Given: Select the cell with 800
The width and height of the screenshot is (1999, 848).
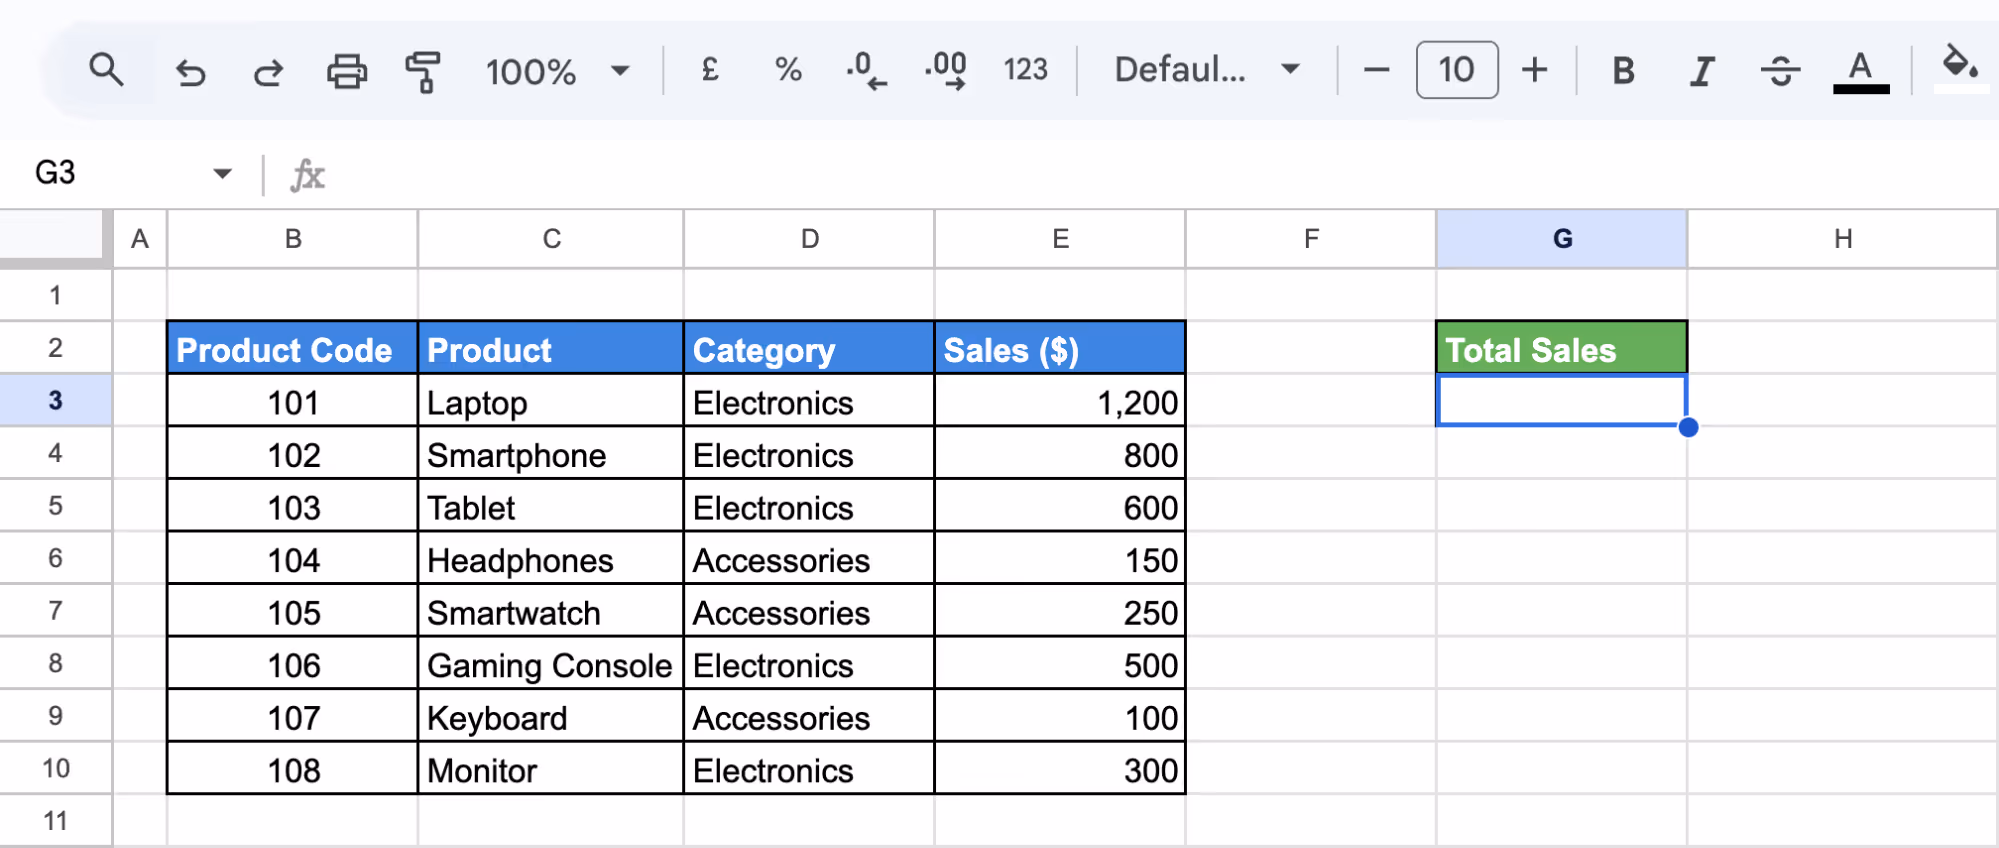Looking at the screenshot, I should [1060, 454].
